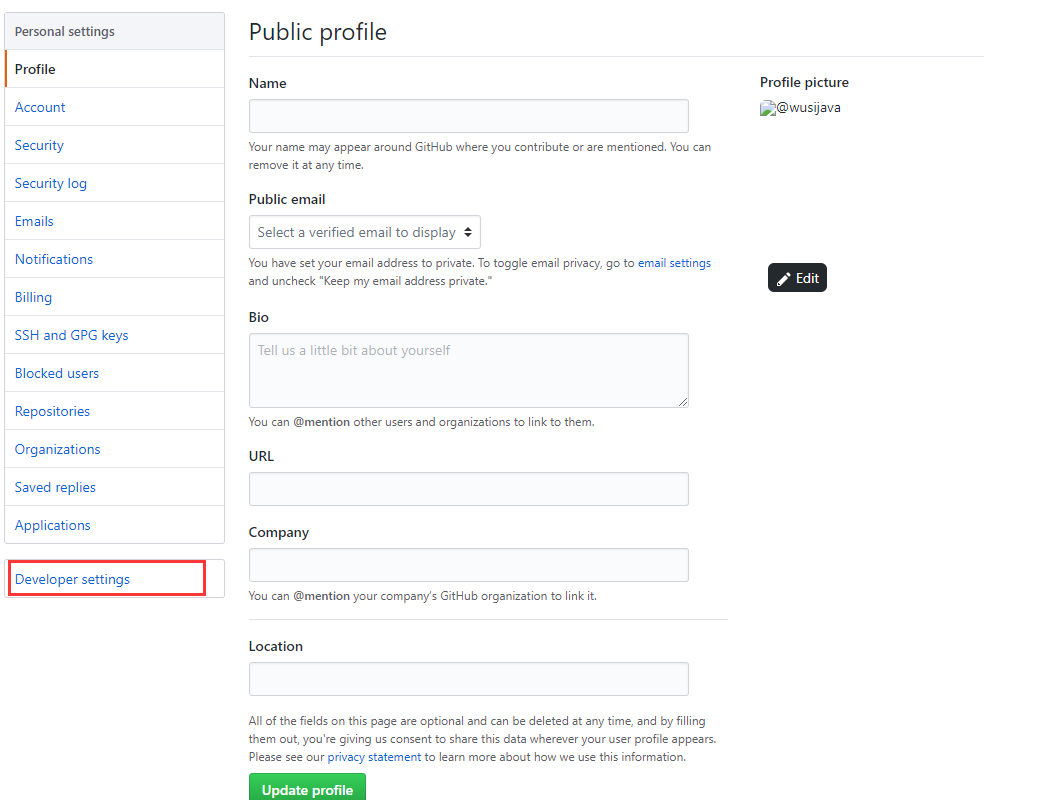Viewport: 1045px width, 800px height.
Task: Click the broken profile picture image icon
Action: (768, 108)
